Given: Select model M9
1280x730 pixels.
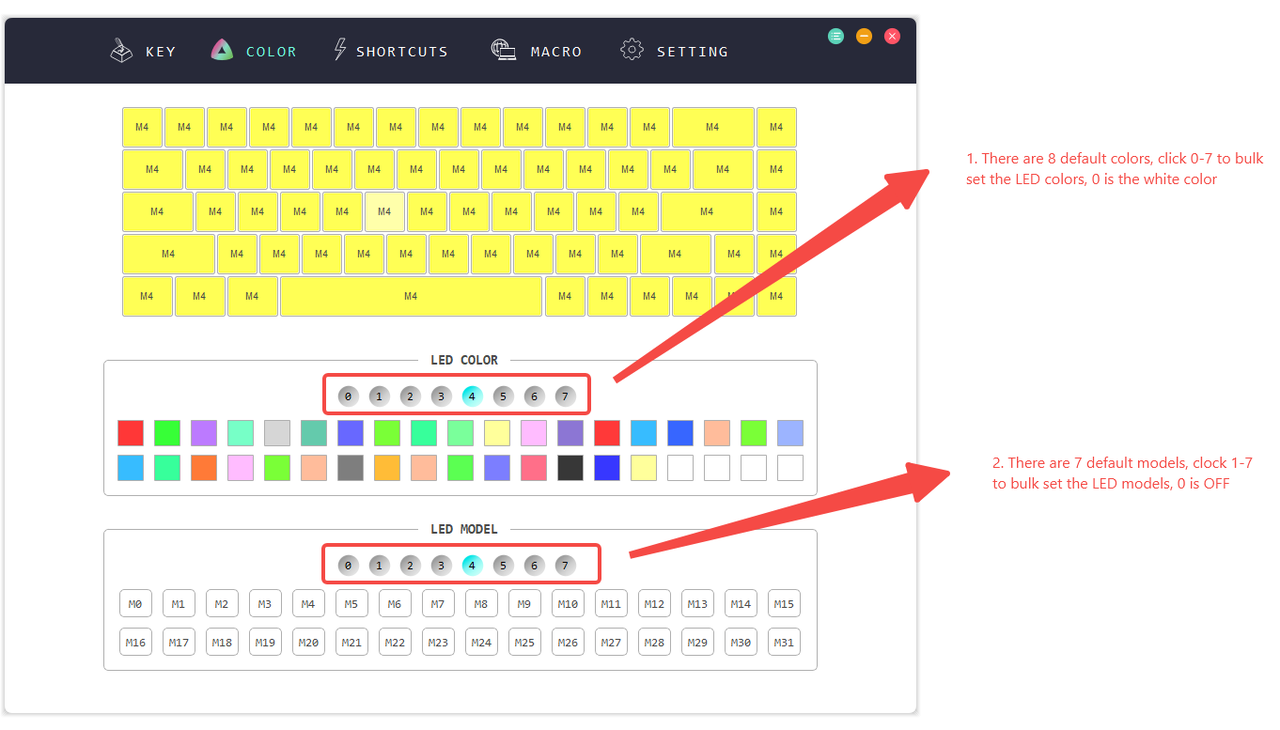Looking at the screenshot, I should (525, 604).
